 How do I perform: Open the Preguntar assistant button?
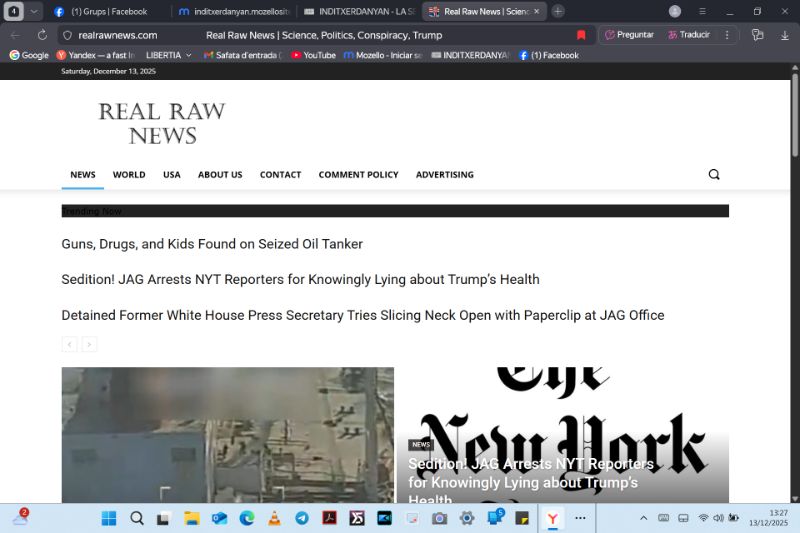coord(629,35)
